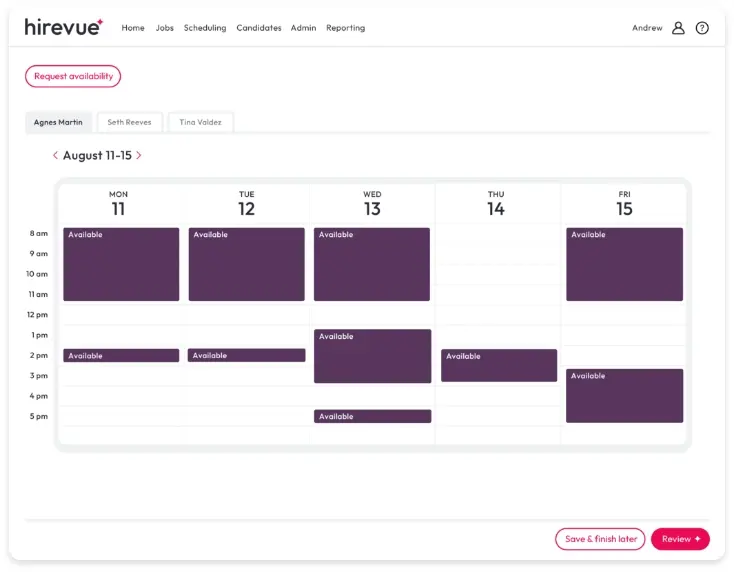Navigate to Scheduling
734x572 pixels.
click(x=205, y=28)
